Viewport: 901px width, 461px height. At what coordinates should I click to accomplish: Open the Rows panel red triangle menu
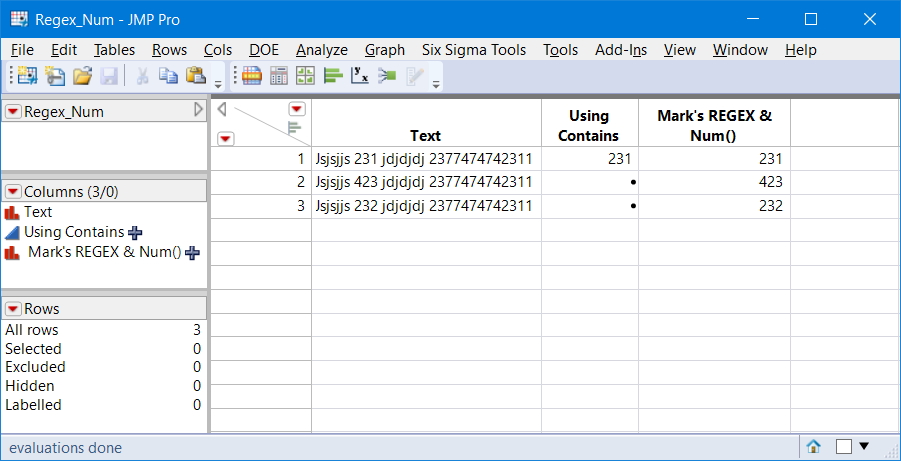[13, 309]
